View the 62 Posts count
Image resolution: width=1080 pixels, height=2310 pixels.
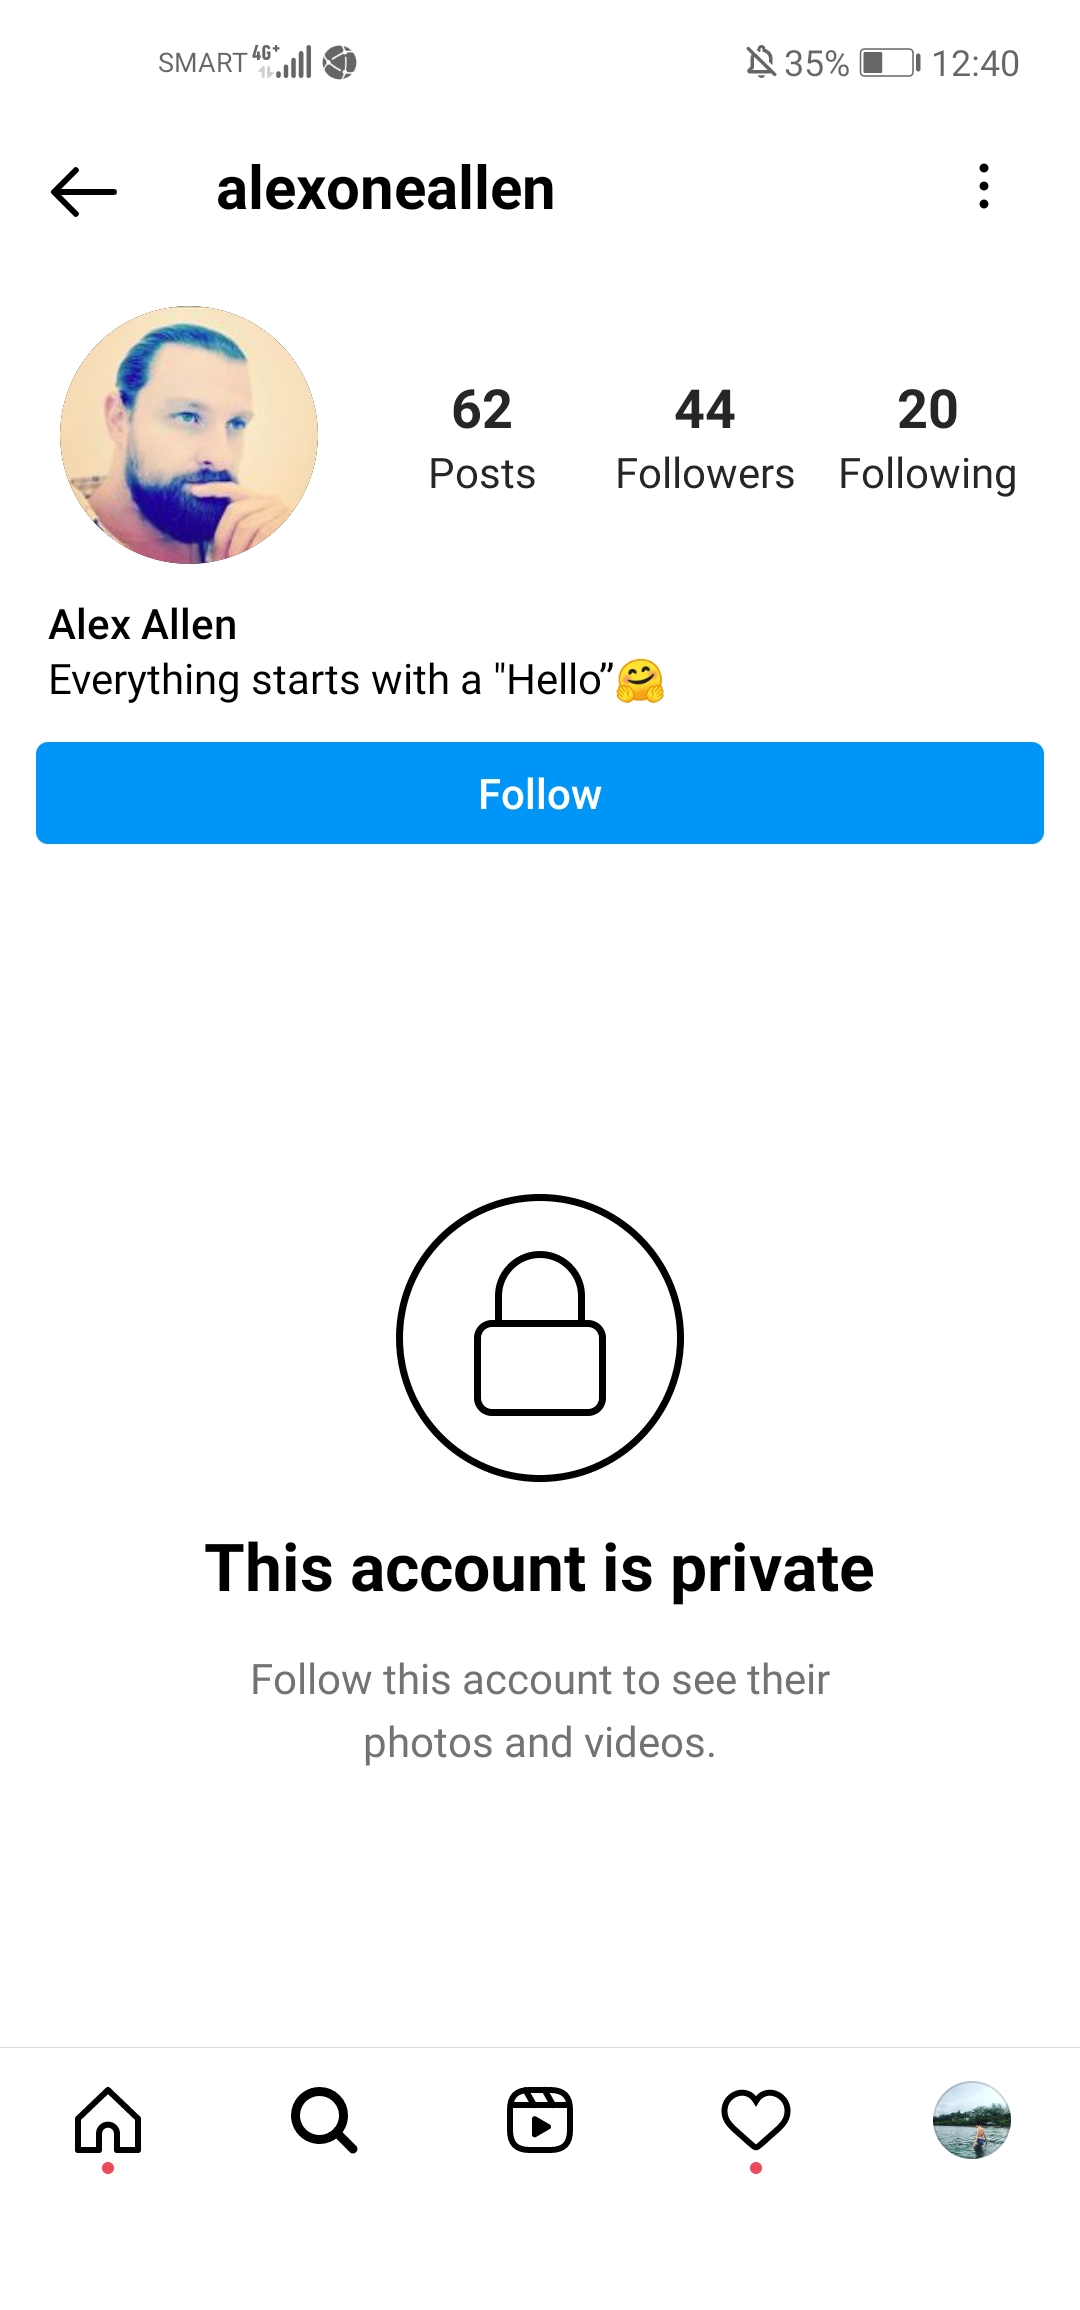click(x=482, y=439)
